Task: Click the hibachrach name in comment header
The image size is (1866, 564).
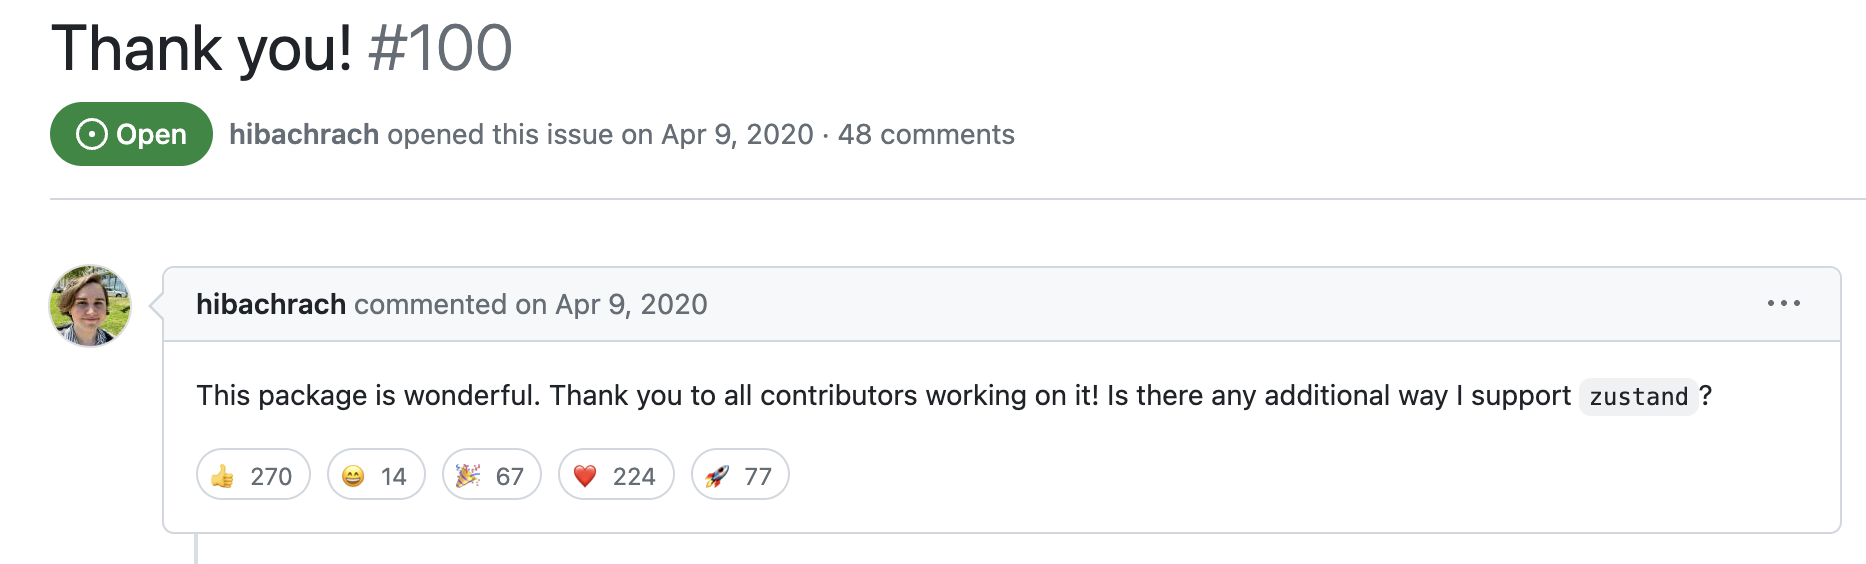Action: click(x=270, y=304)
